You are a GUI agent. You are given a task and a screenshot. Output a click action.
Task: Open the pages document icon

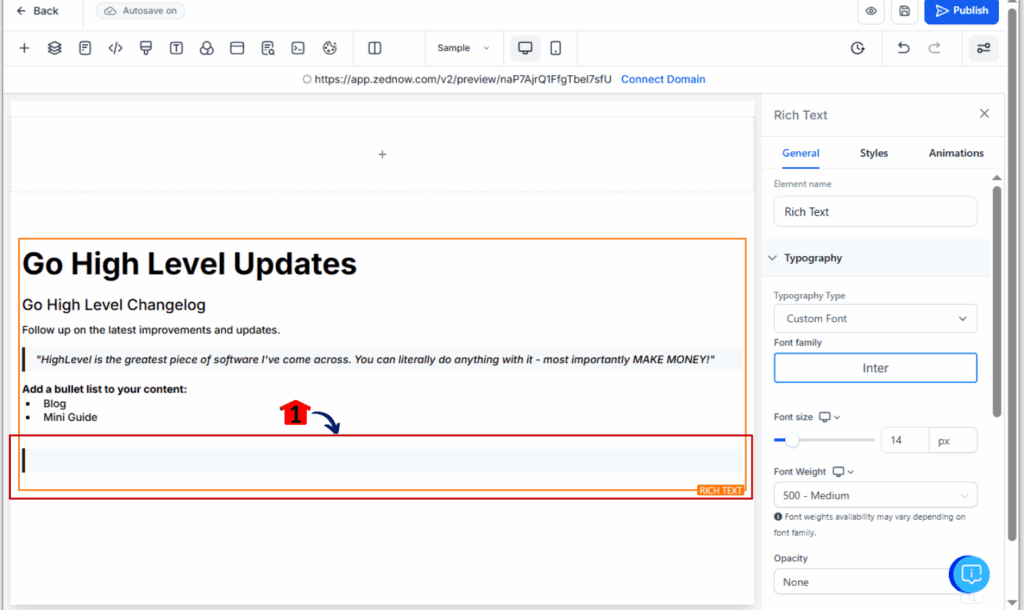[x=85, y=48]
